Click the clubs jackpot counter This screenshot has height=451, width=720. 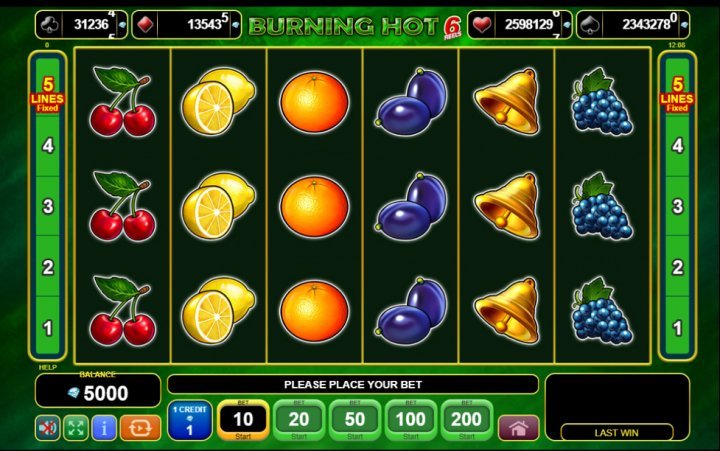pos(81,25)
